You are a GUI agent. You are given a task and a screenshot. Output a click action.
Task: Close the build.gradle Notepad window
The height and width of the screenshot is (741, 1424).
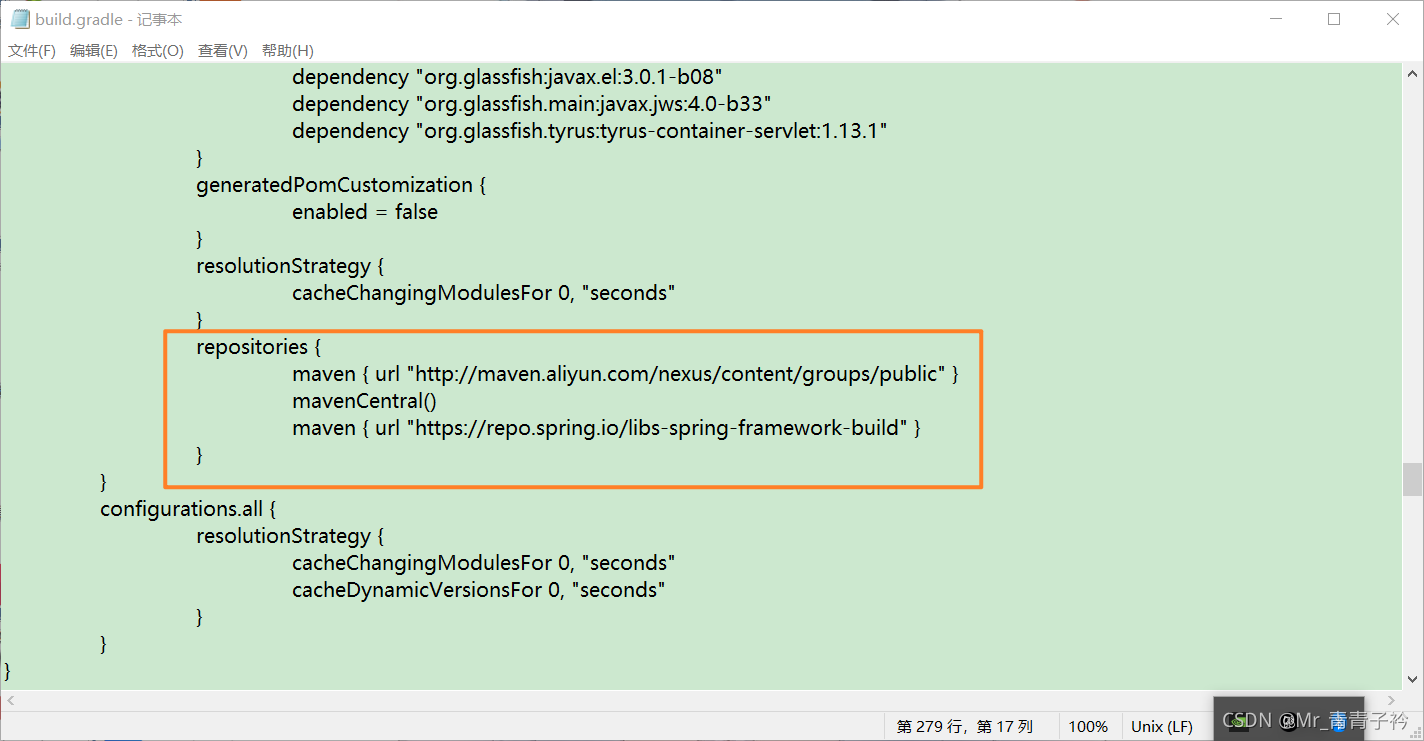1393,19
